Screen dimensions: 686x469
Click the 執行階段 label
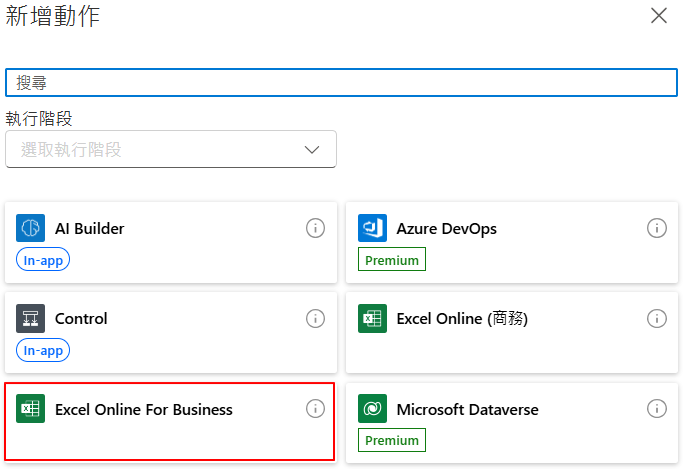click(39, 119)
